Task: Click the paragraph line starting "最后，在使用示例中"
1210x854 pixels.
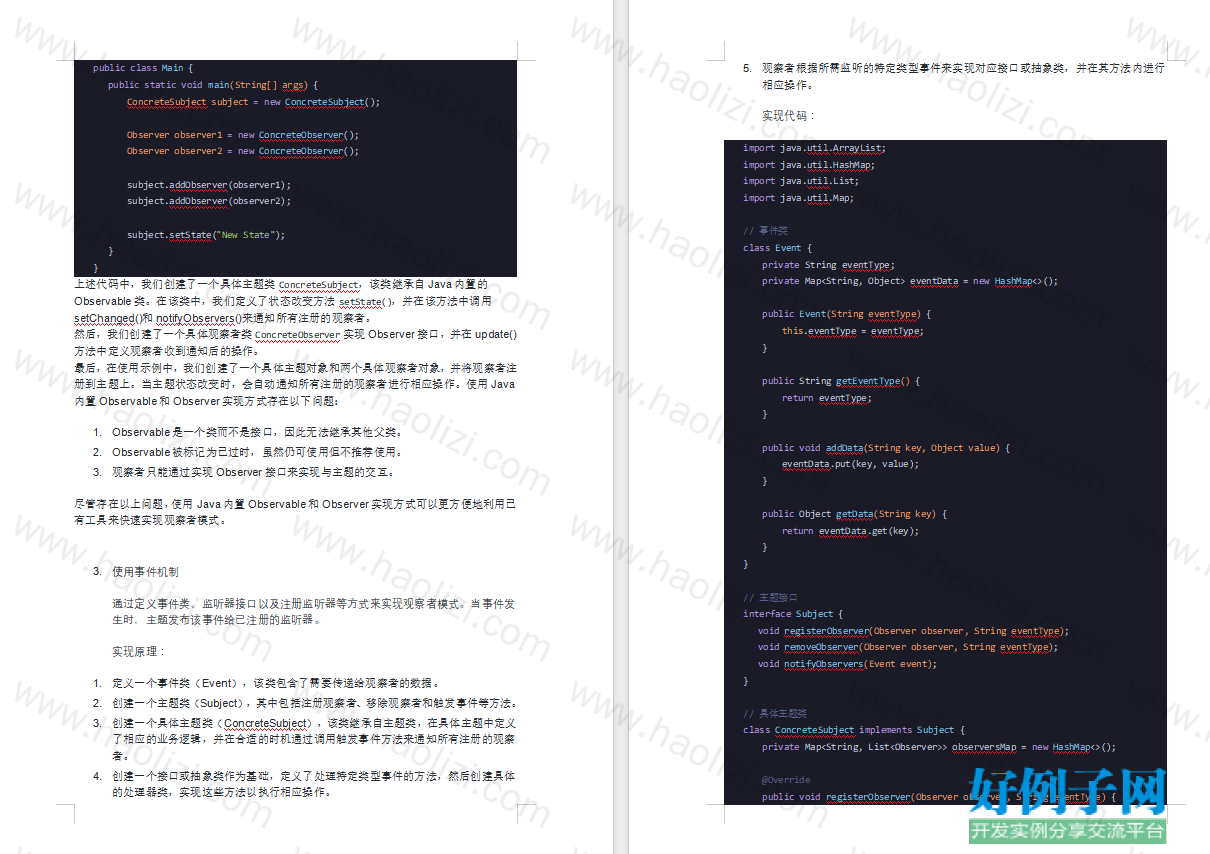Action: tap(295, 384)
